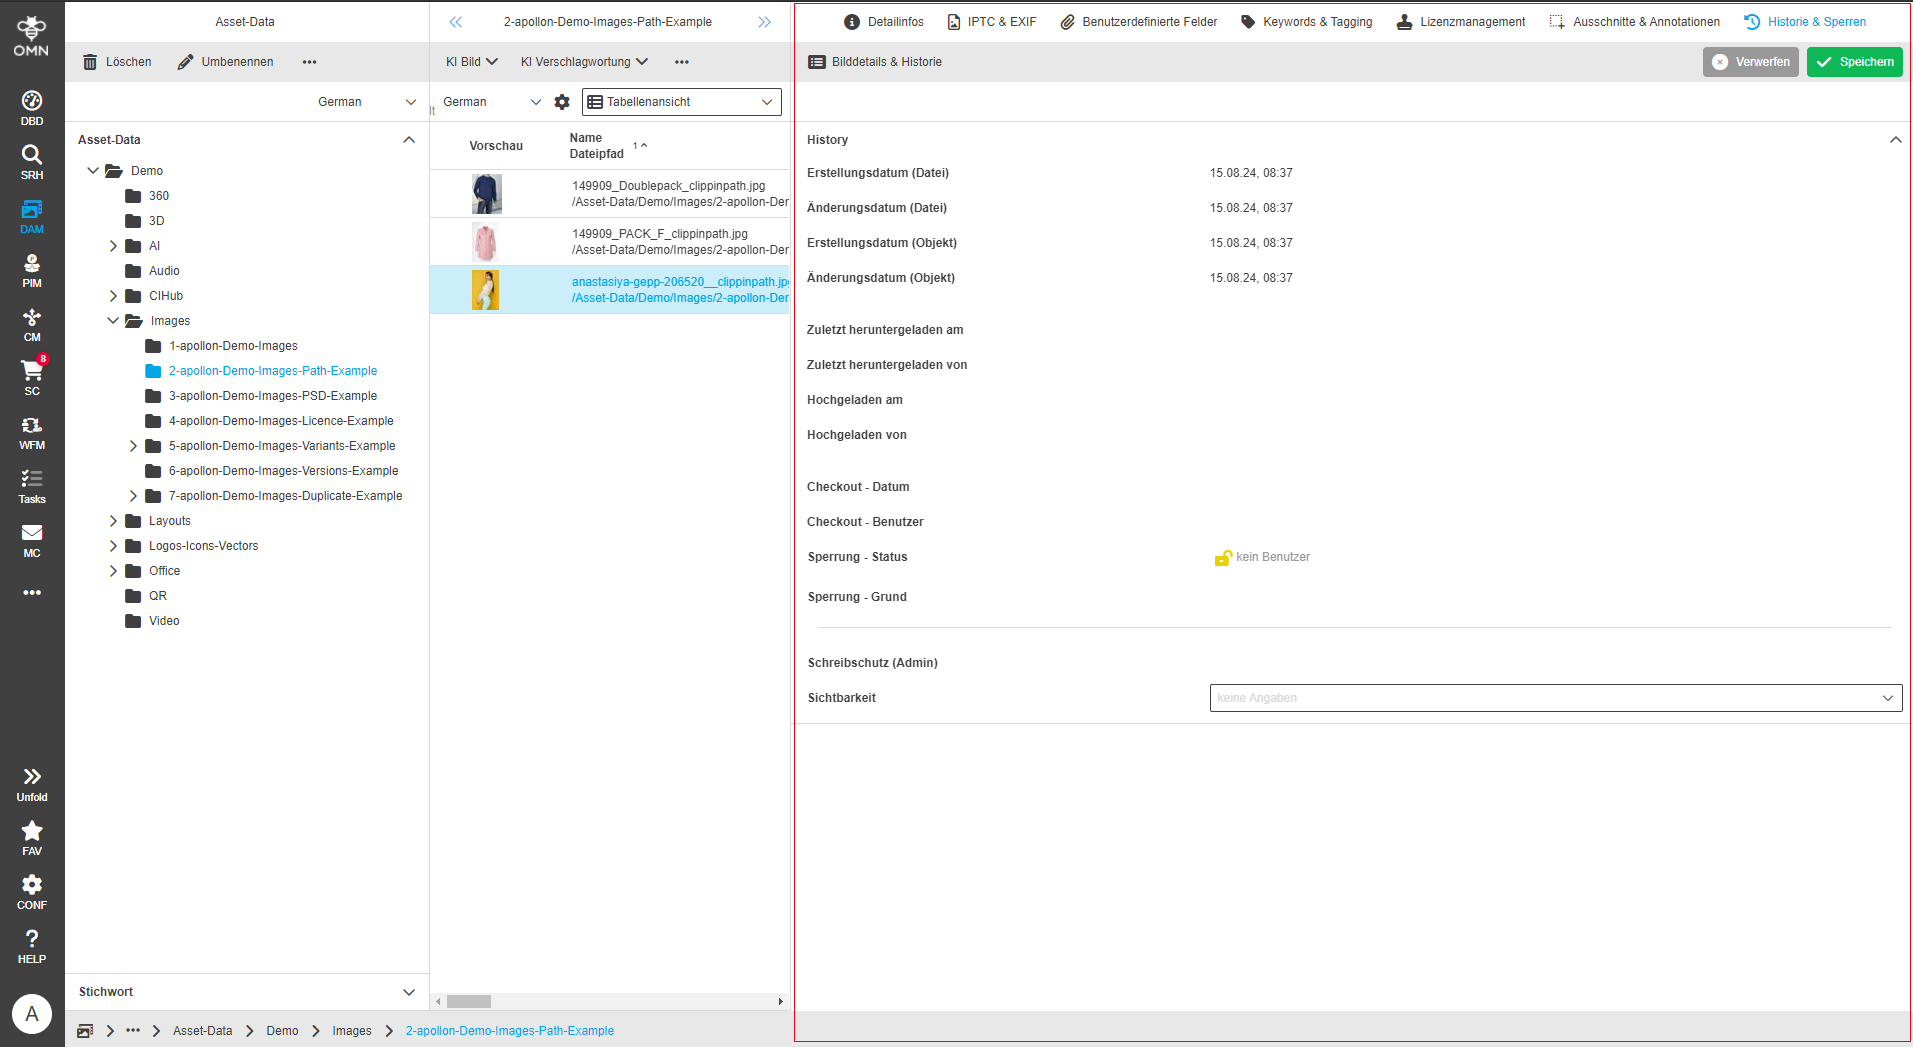Open the DAM module in sidebar
Viewport: 1913px width, 1047px height.
pyautogui.click(x=32, y=216)
